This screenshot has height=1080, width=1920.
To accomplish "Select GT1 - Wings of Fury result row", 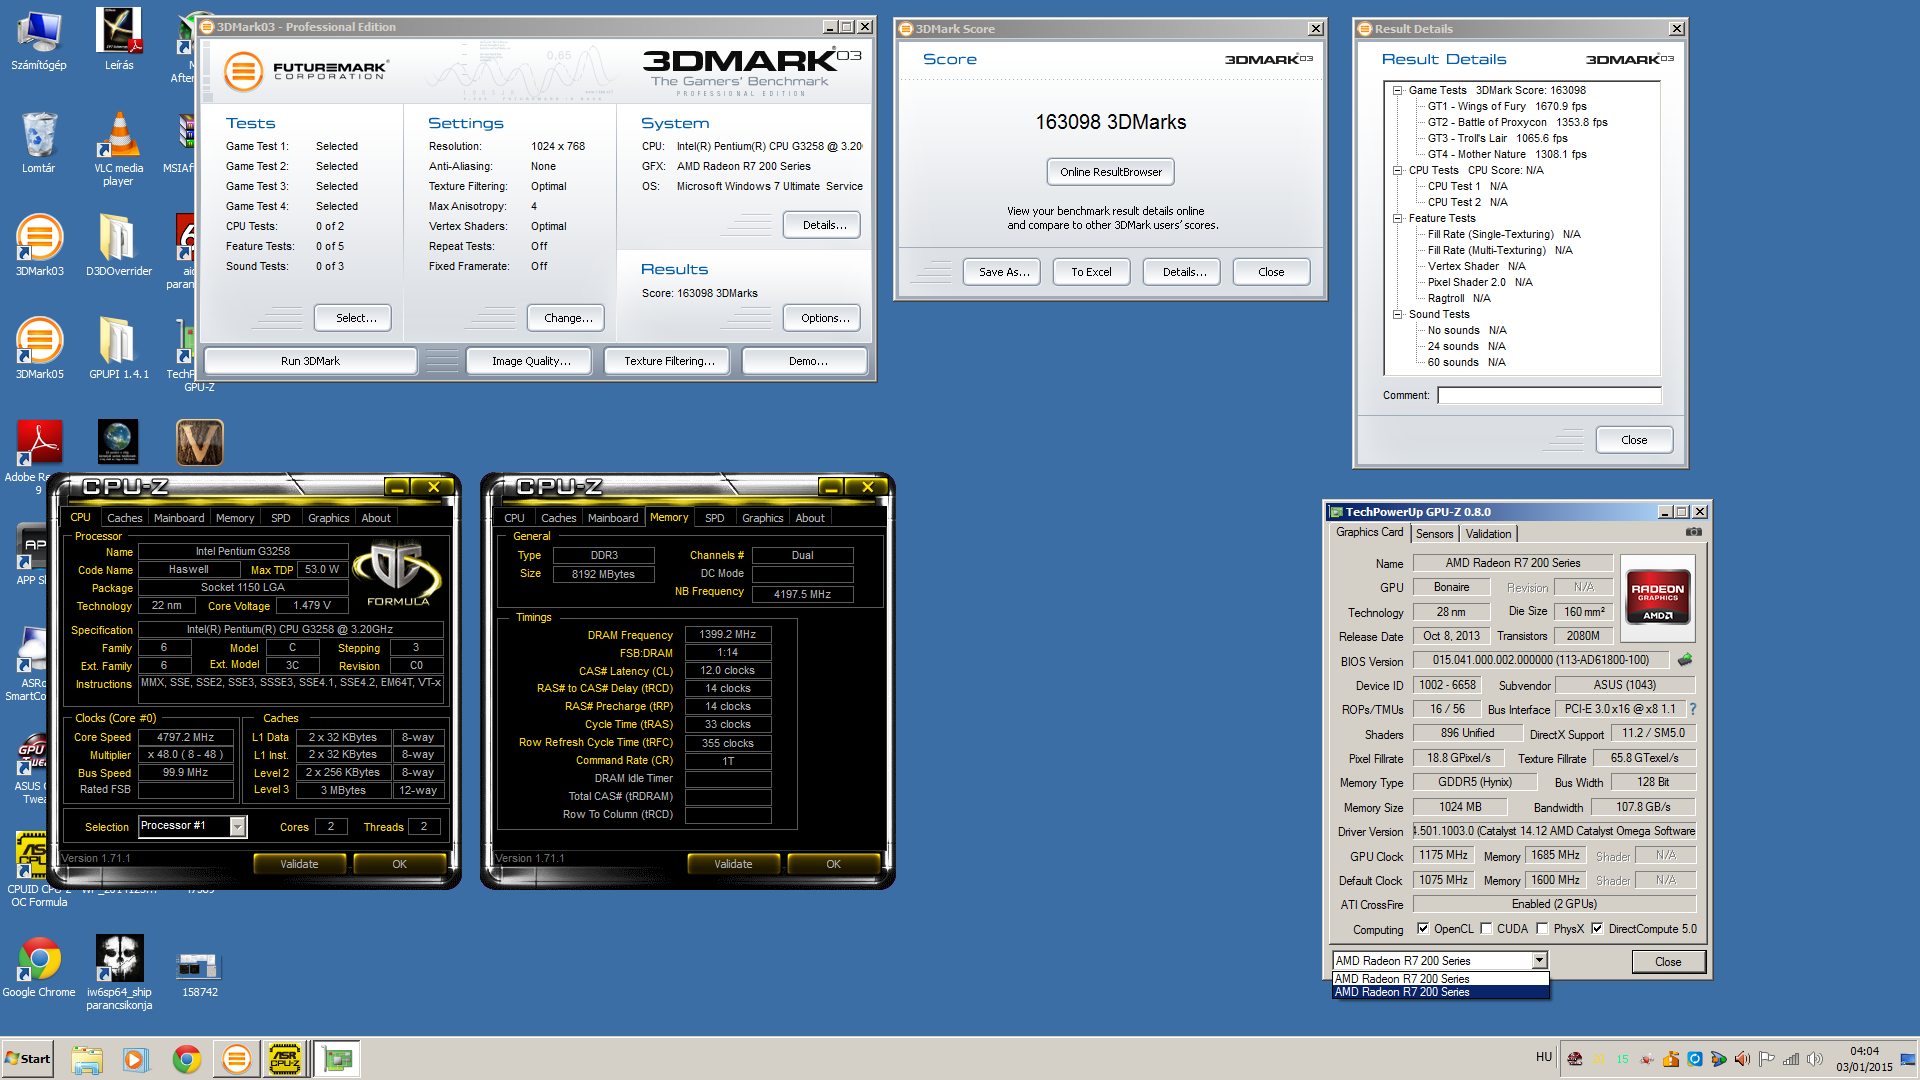I will coord(1507,106).
